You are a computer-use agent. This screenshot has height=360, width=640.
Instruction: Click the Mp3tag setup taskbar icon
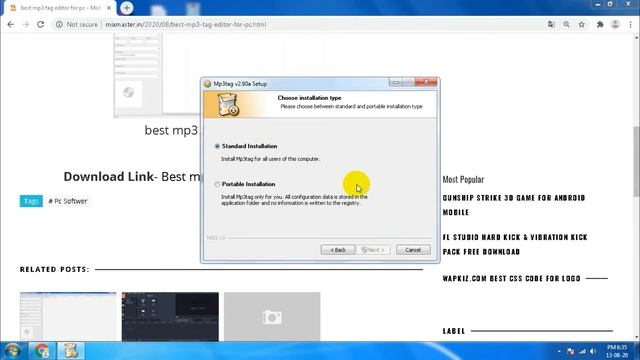pos(71,351)
